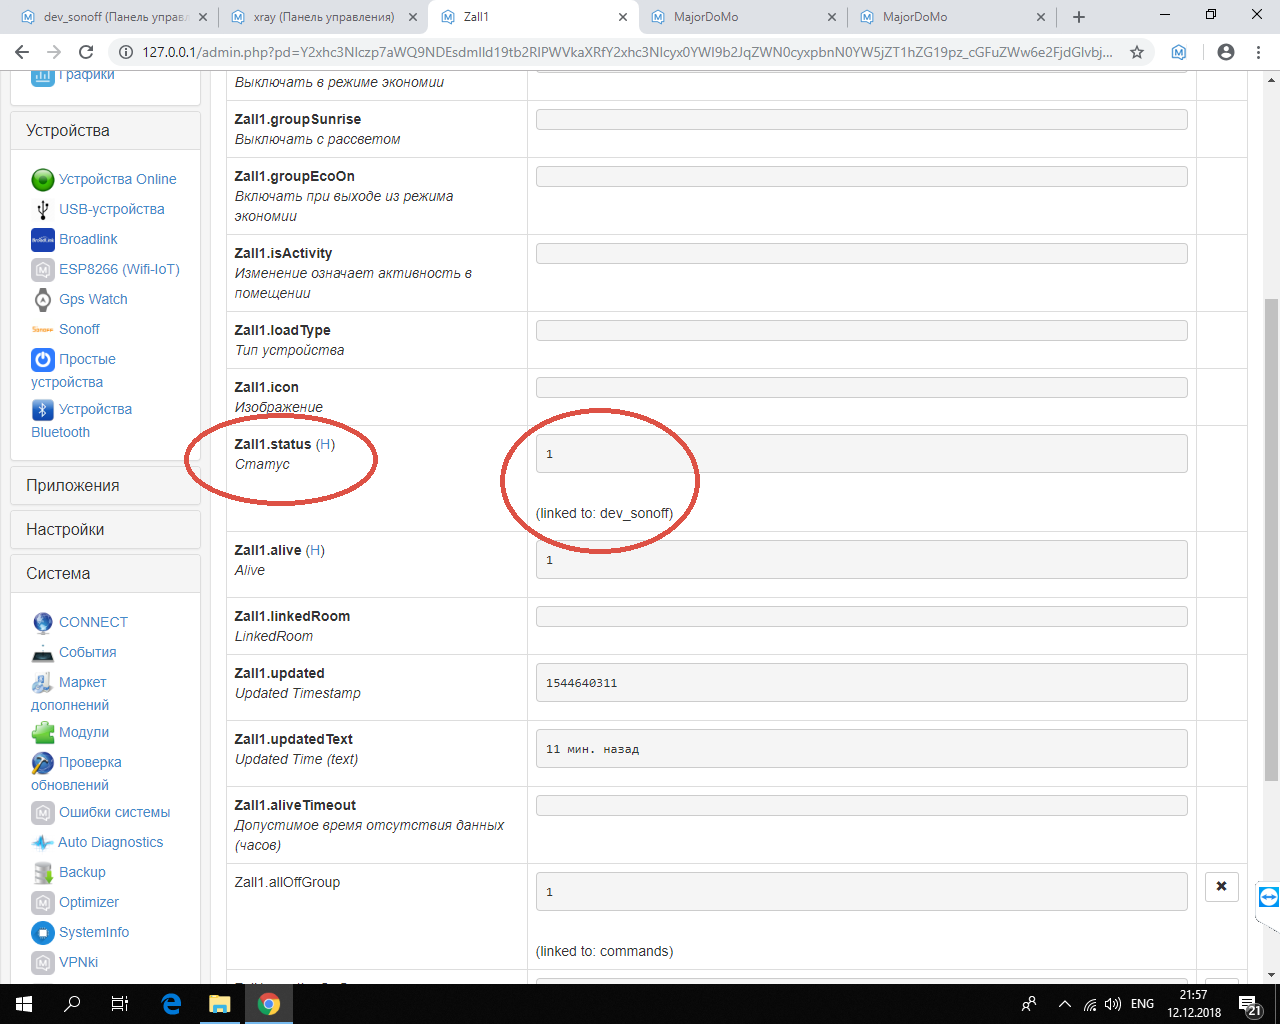Collapse the Система sidebar section
1280x1024 pixels.
105,574
